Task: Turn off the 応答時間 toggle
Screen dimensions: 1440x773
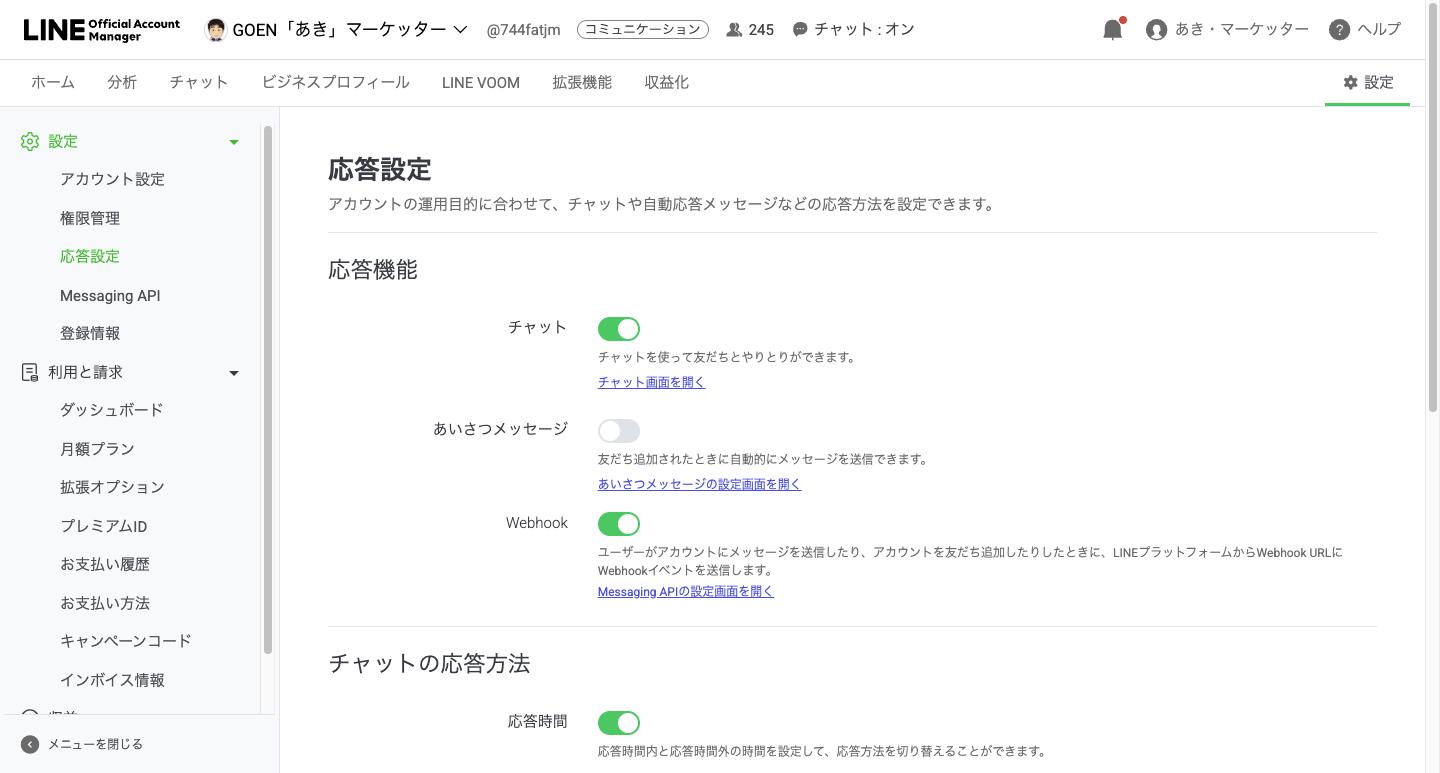Action: pyautogui.click(x=619, y=723)
